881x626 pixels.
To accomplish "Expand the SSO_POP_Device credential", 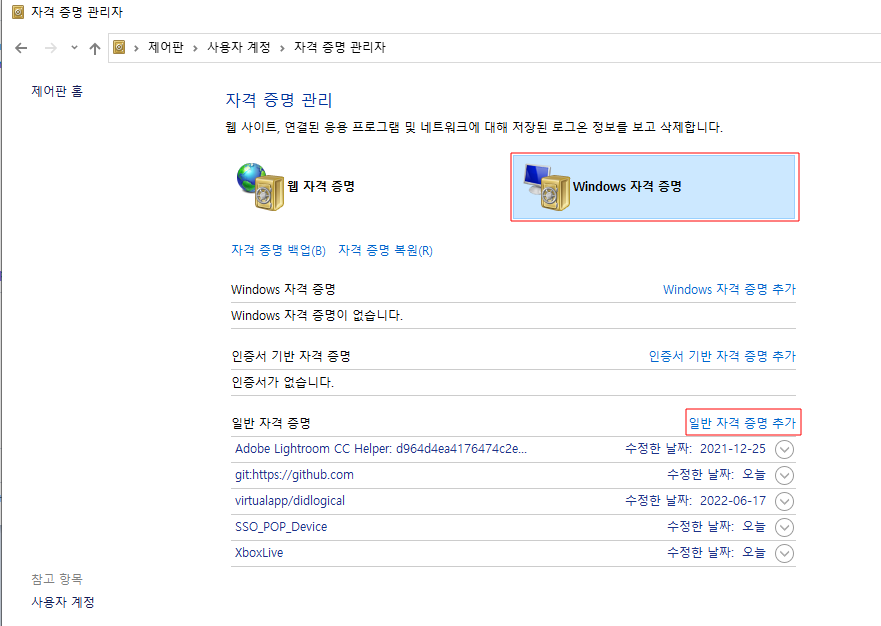I will (785, 527).
